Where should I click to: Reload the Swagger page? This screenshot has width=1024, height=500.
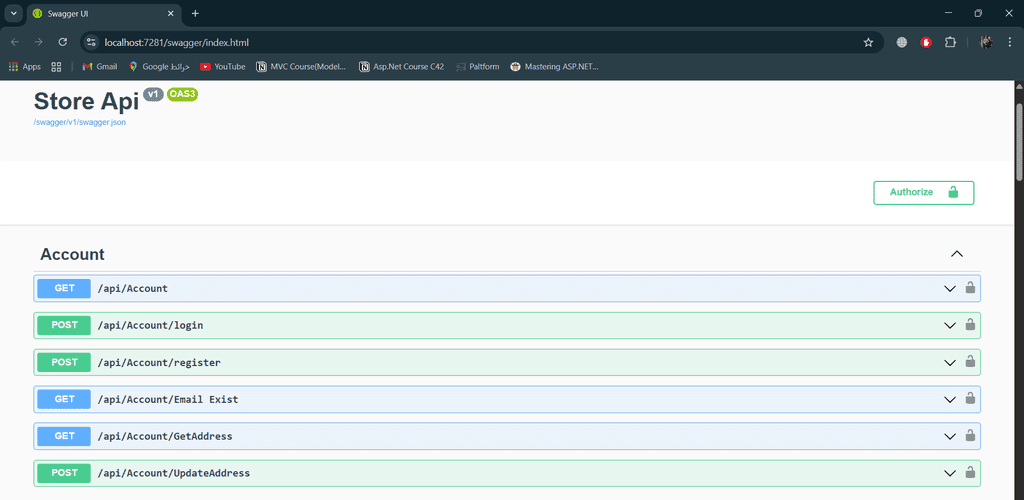click(63, 42)
